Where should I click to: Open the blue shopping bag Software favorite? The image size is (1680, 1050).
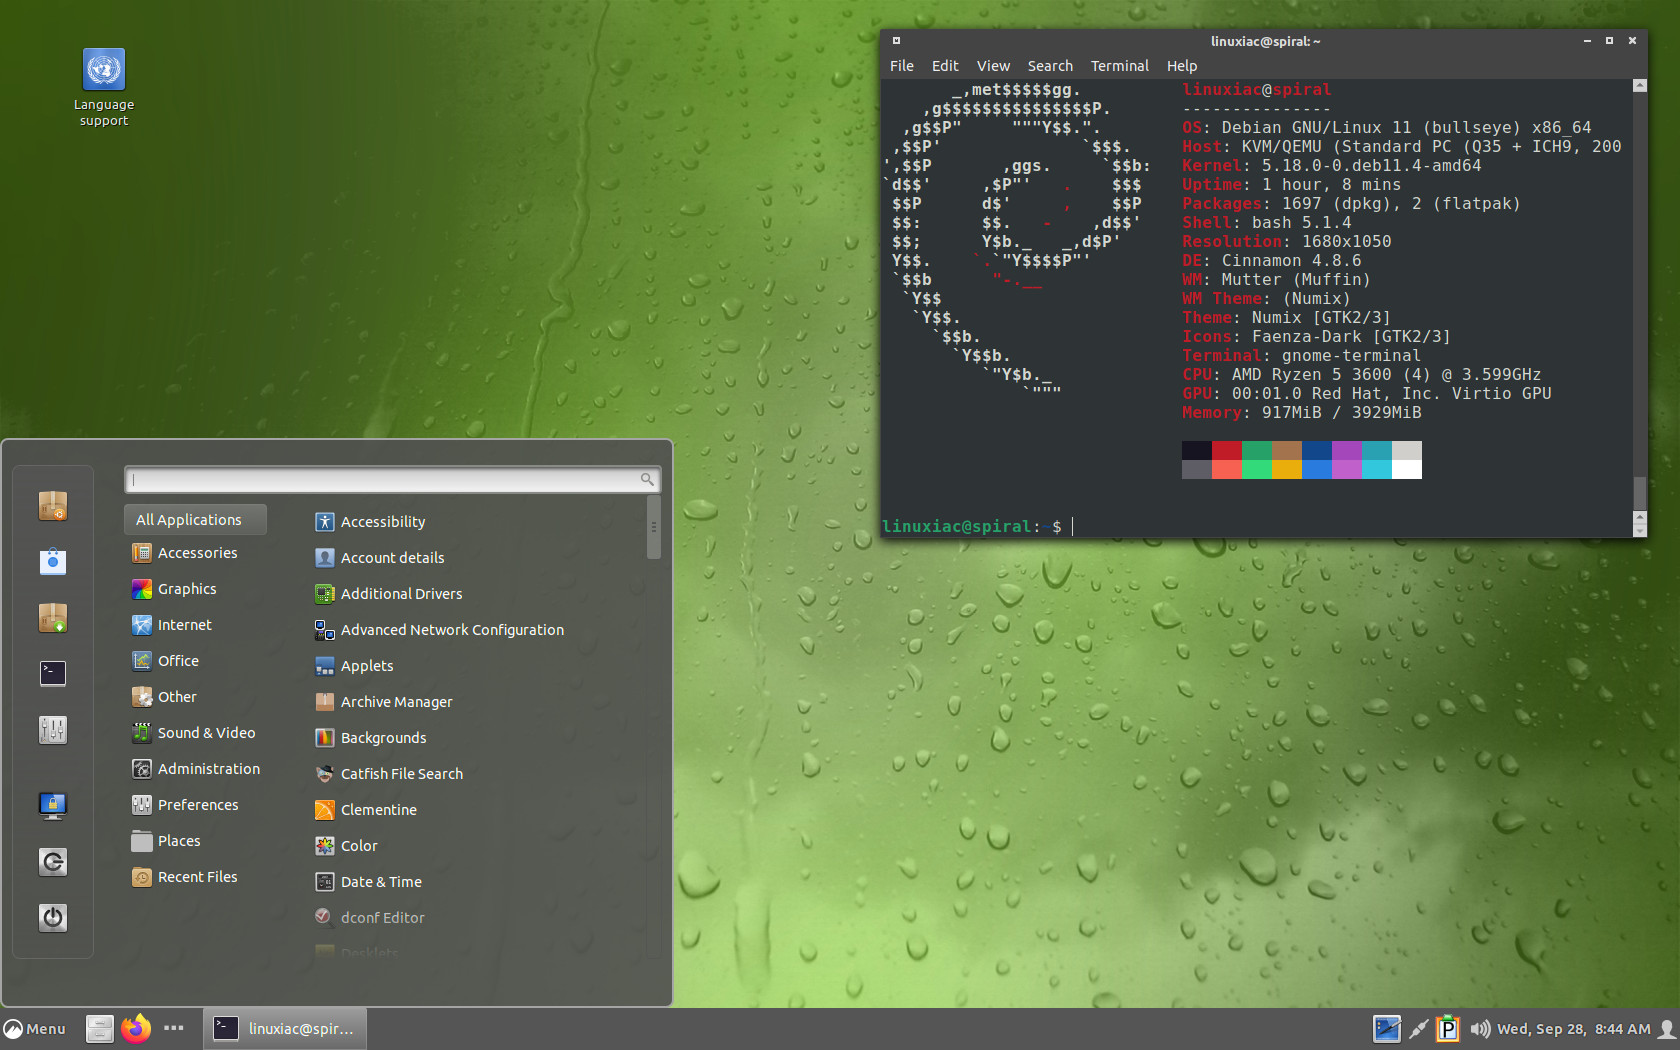(53, 562)
